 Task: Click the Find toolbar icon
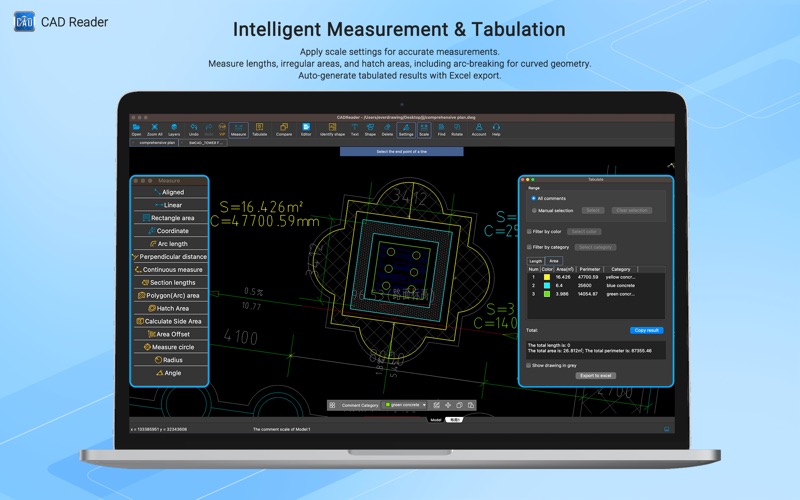[441, 130]
